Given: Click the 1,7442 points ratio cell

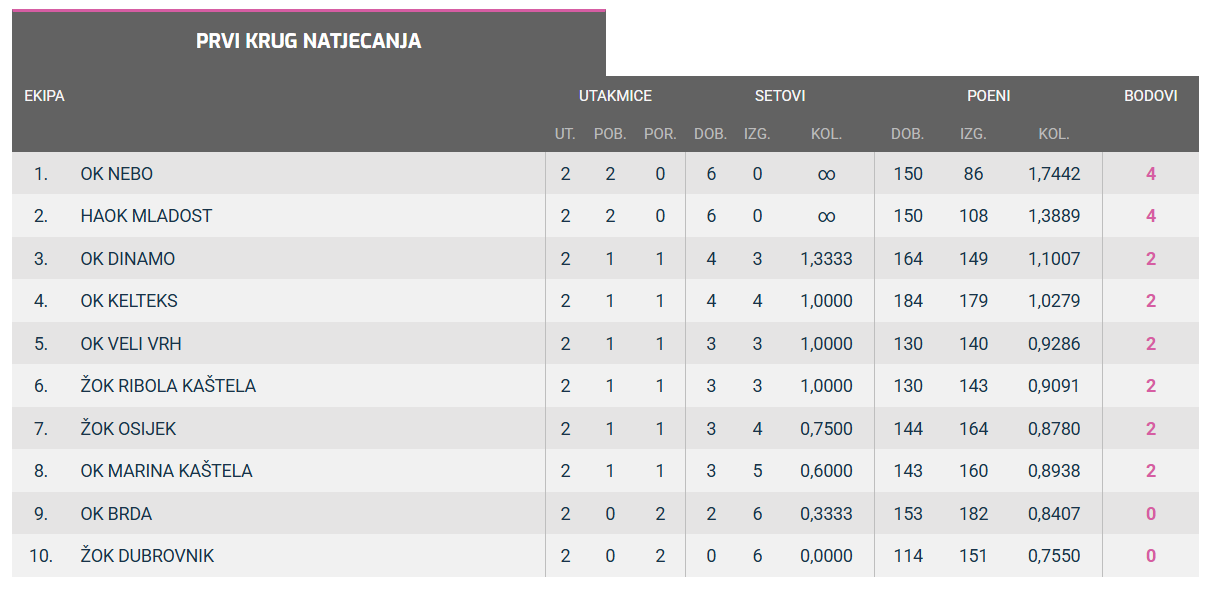Looking at the screenshot, I should coord(1054,174).
